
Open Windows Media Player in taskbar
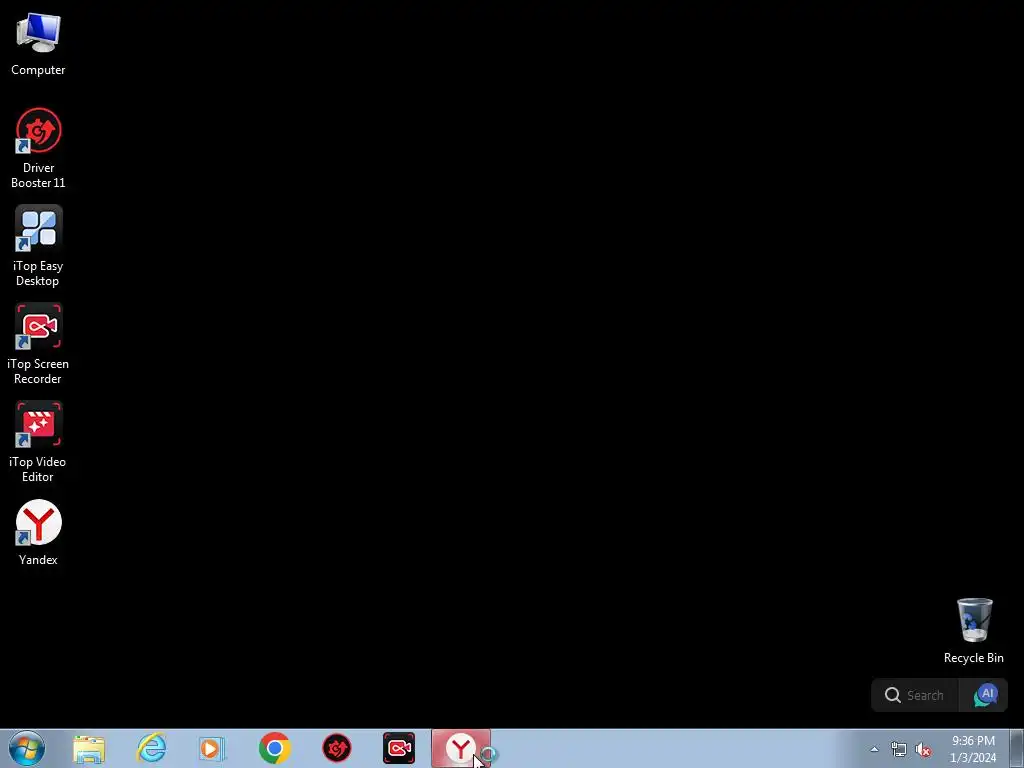pyautogui.click(x=212, y=748)
